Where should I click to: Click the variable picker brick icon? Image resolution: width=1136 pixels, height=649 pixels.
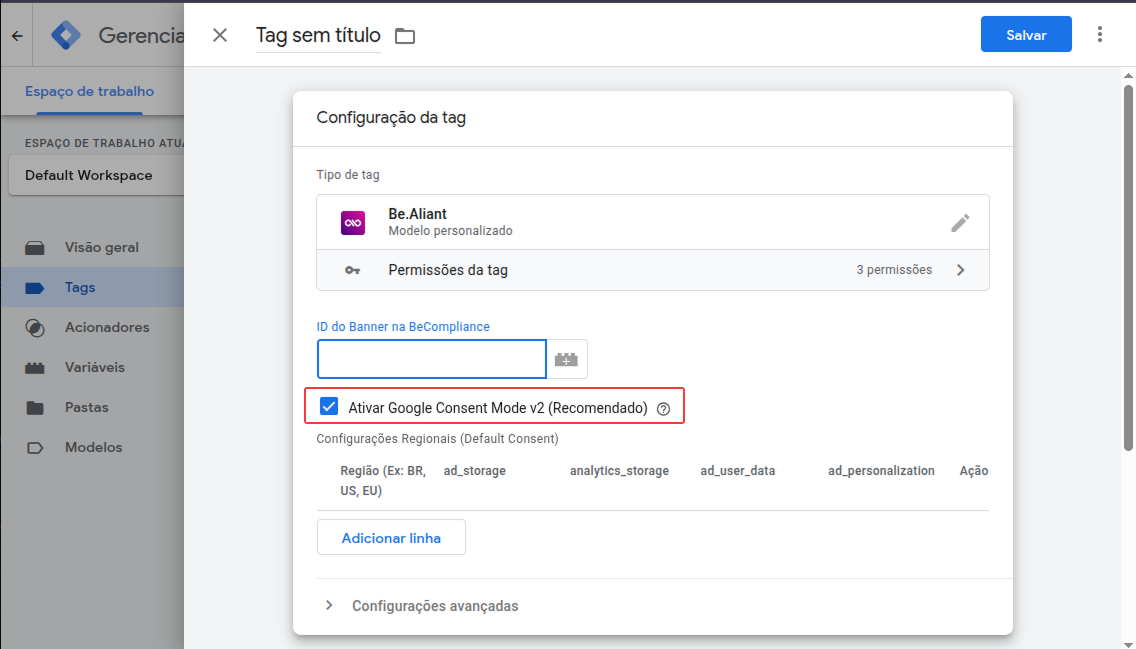coord(567,359)
